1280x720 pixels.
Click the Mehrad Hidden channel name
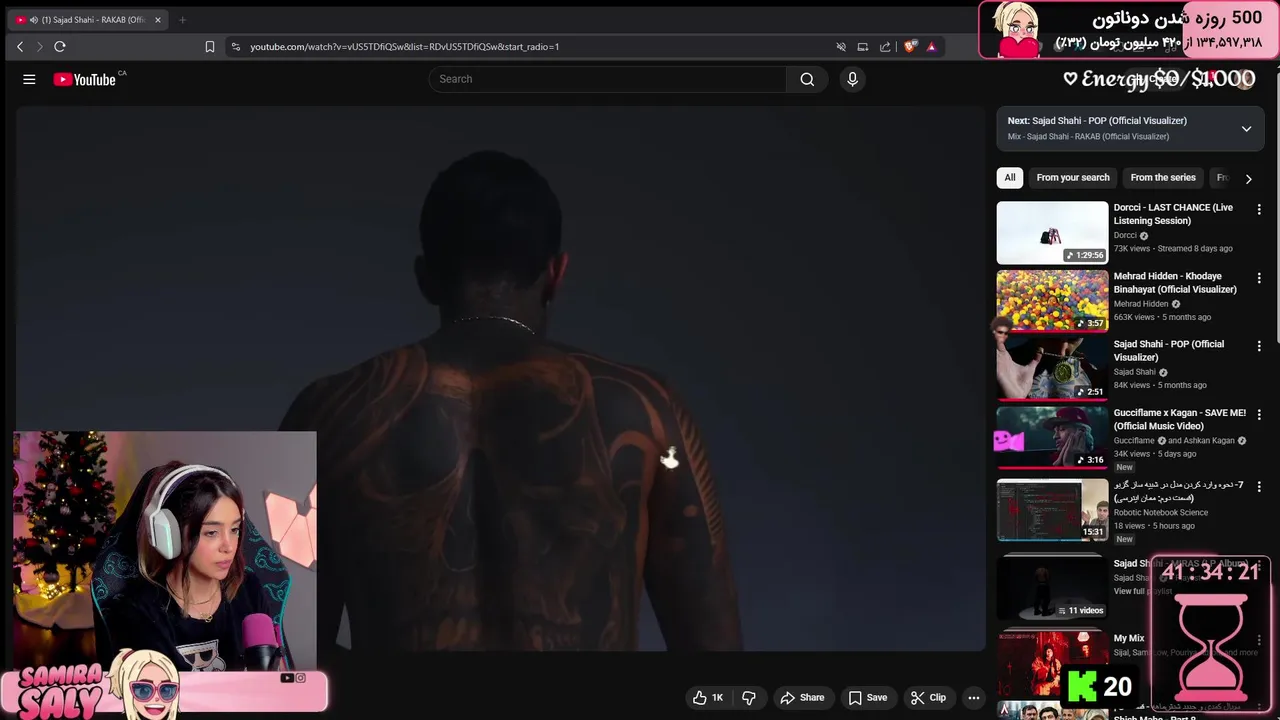pyautogui.click(x=1141, y=304)
